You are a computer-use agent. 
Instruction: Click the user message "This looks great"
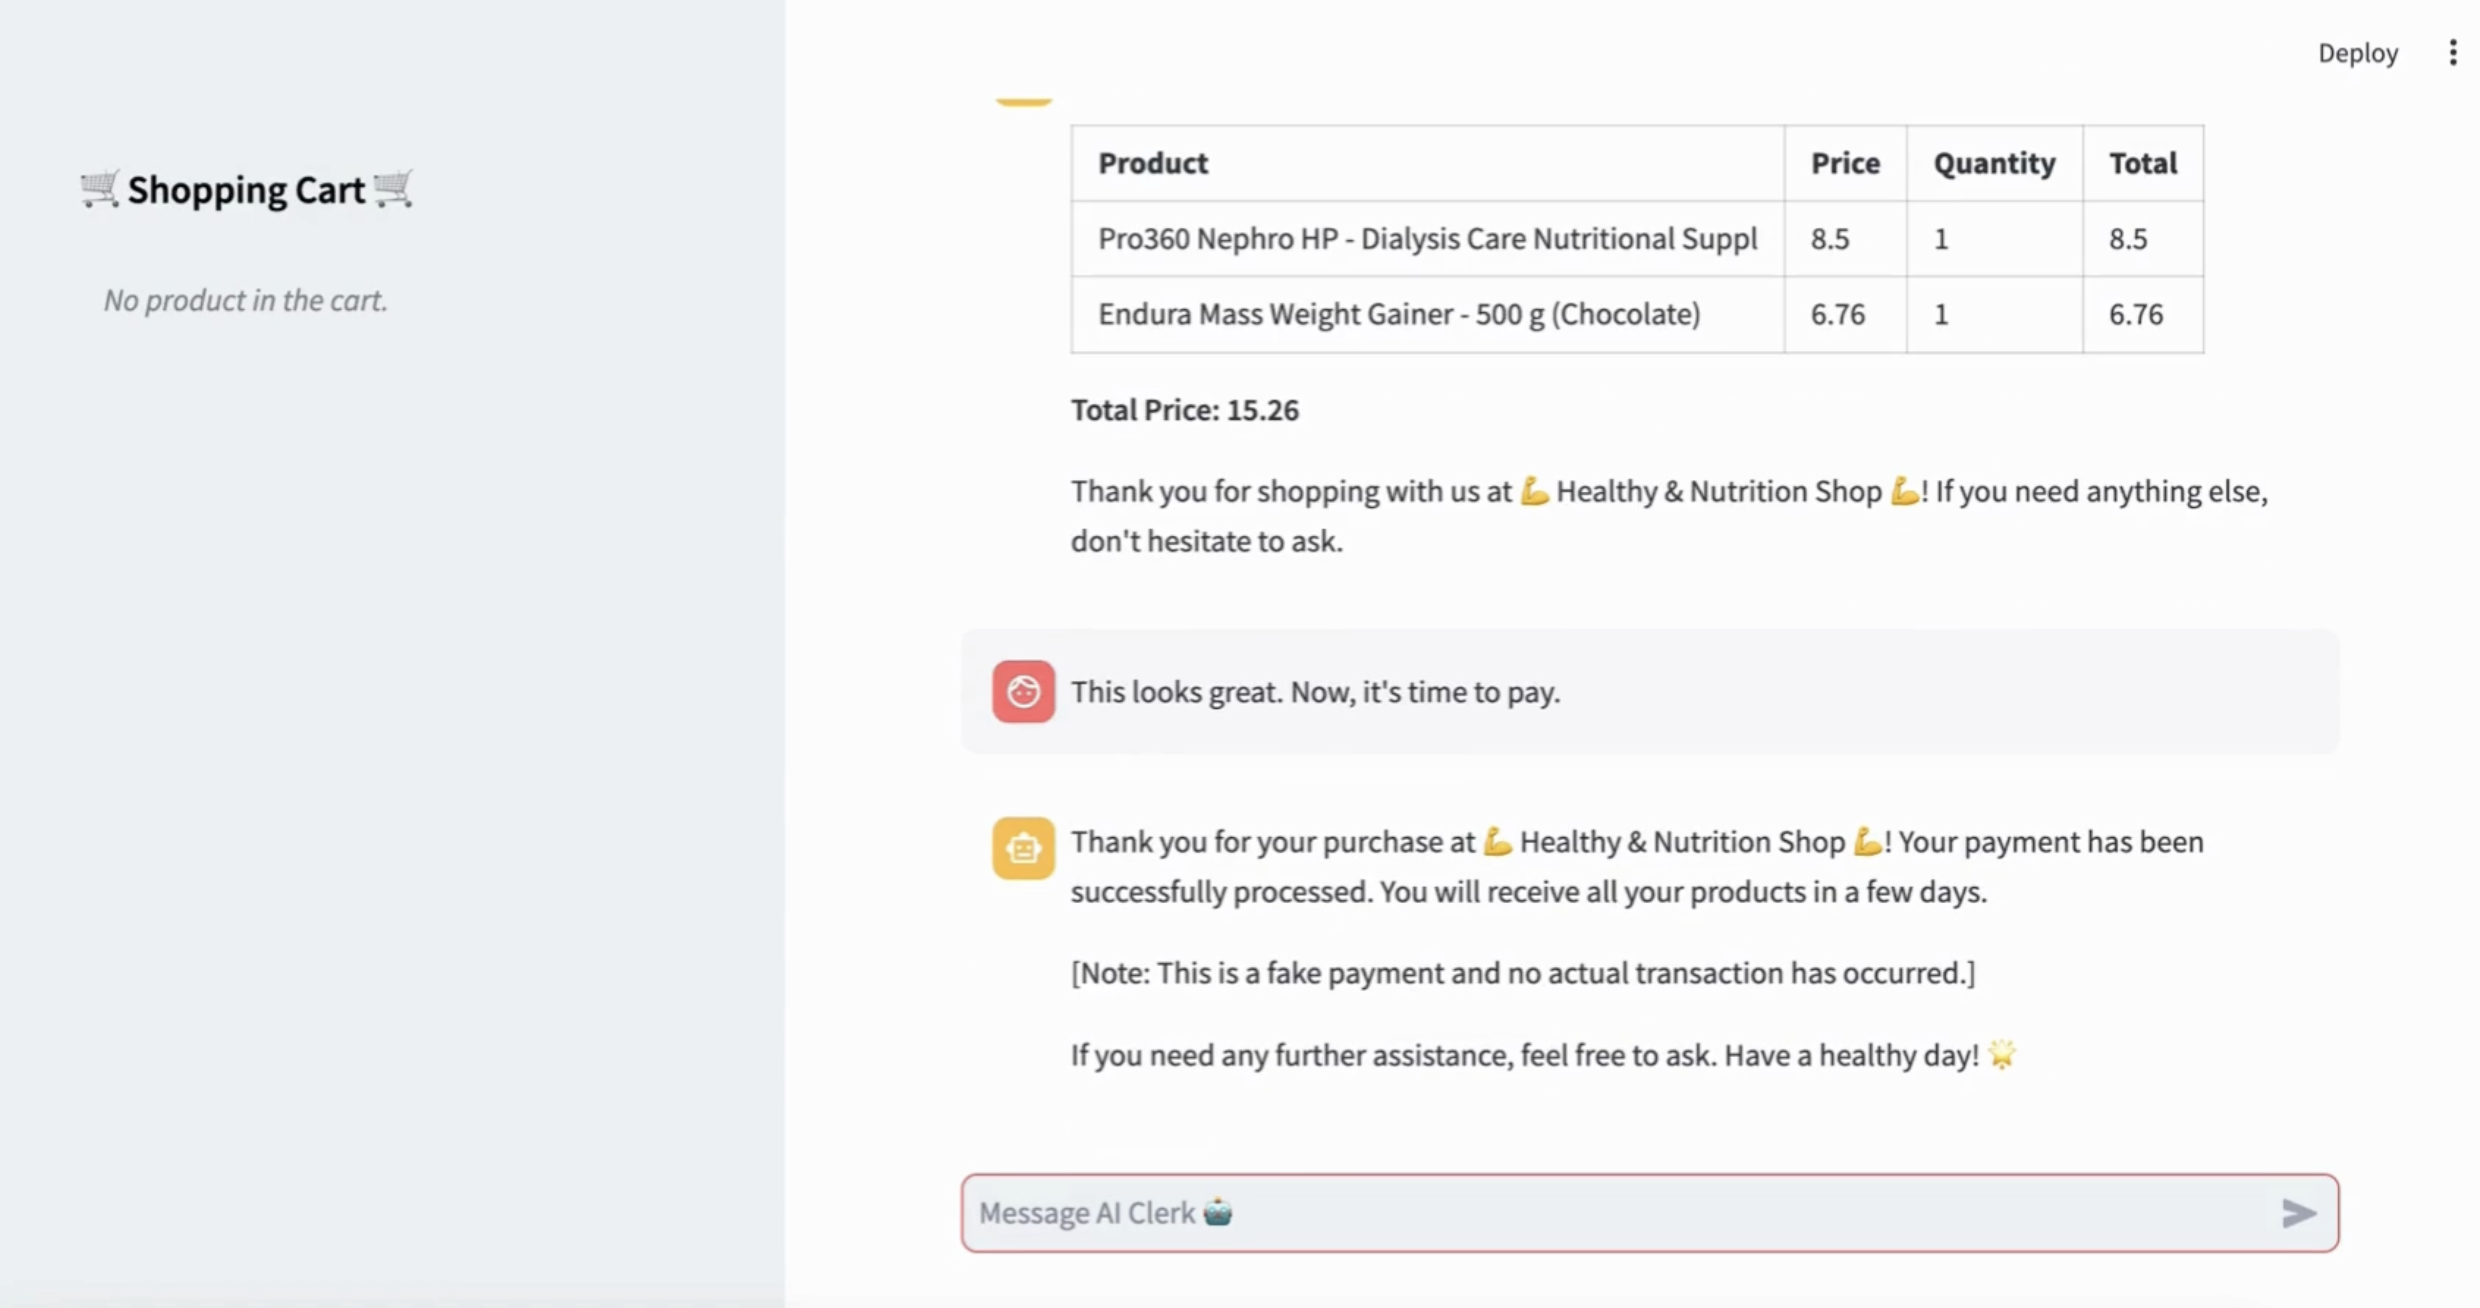1315,692
